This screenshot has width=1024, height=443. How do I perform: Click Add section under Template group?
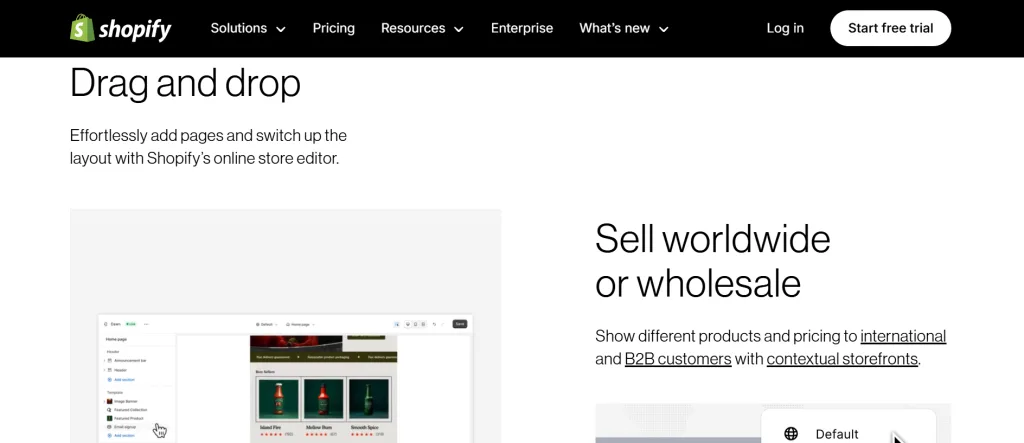coord(121,435)
